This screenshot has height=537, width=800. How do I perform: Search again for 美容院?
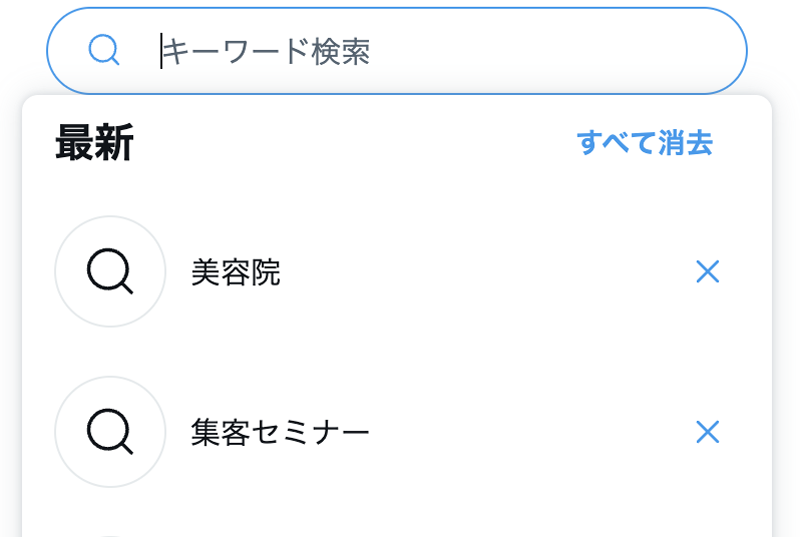(x=236, y=272)
